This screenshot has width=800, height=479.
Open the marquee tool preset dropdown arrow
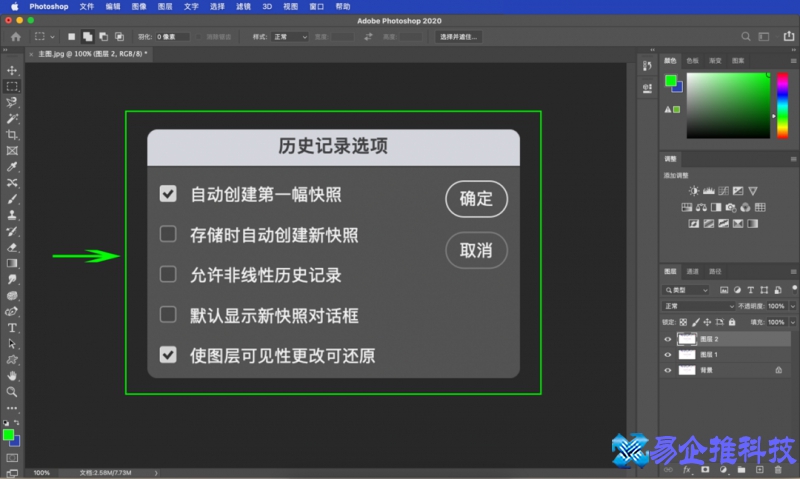(52, 37)
